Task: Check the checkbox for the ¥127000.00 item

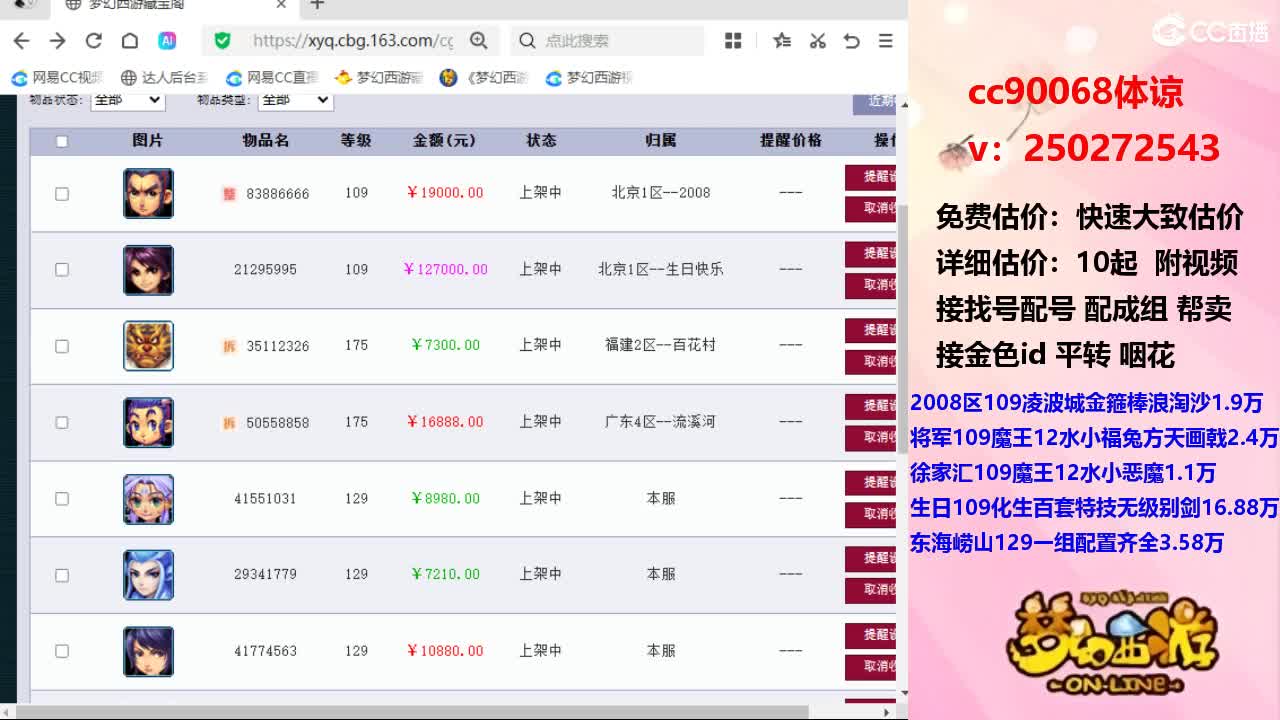Action: click(x=61, y=269)
